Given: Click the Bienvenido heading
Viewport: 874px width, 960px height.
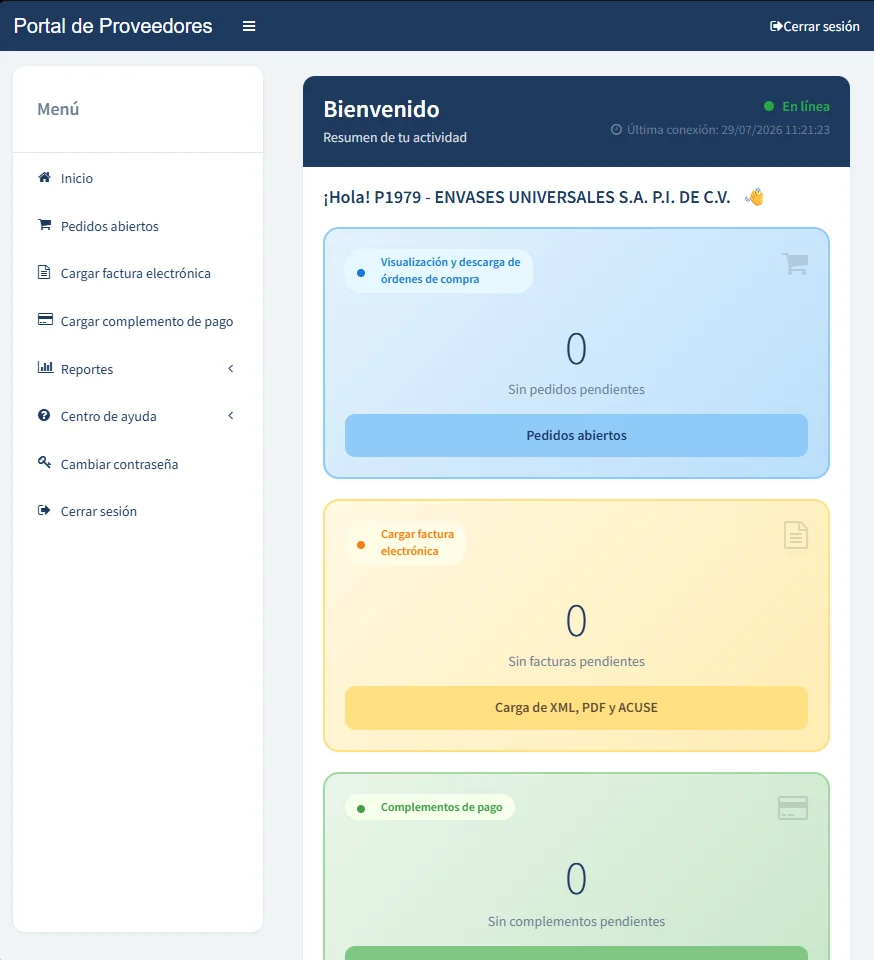Looking at the screenshot, I should click(381, 109).
